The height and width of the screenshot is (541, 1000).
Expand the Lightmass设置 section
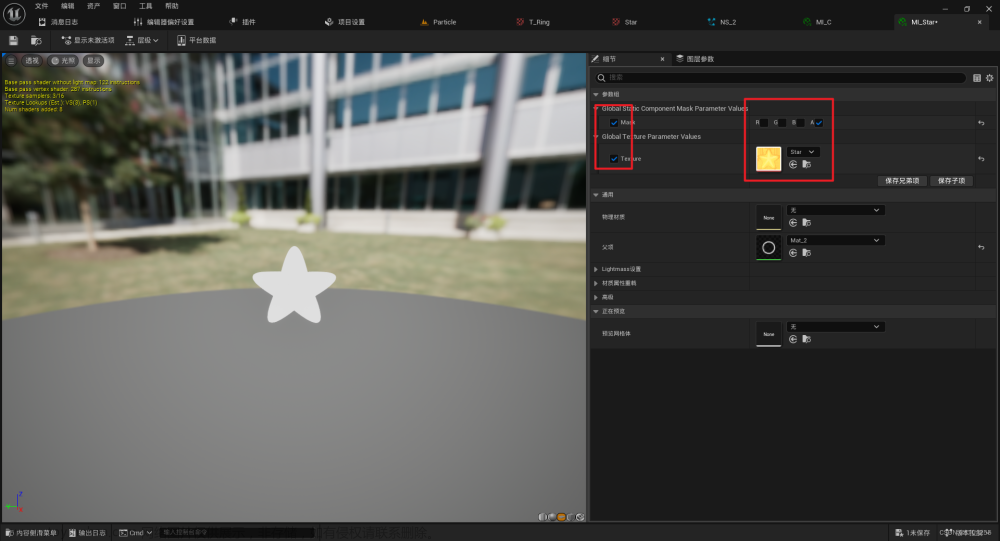(596, 269)
